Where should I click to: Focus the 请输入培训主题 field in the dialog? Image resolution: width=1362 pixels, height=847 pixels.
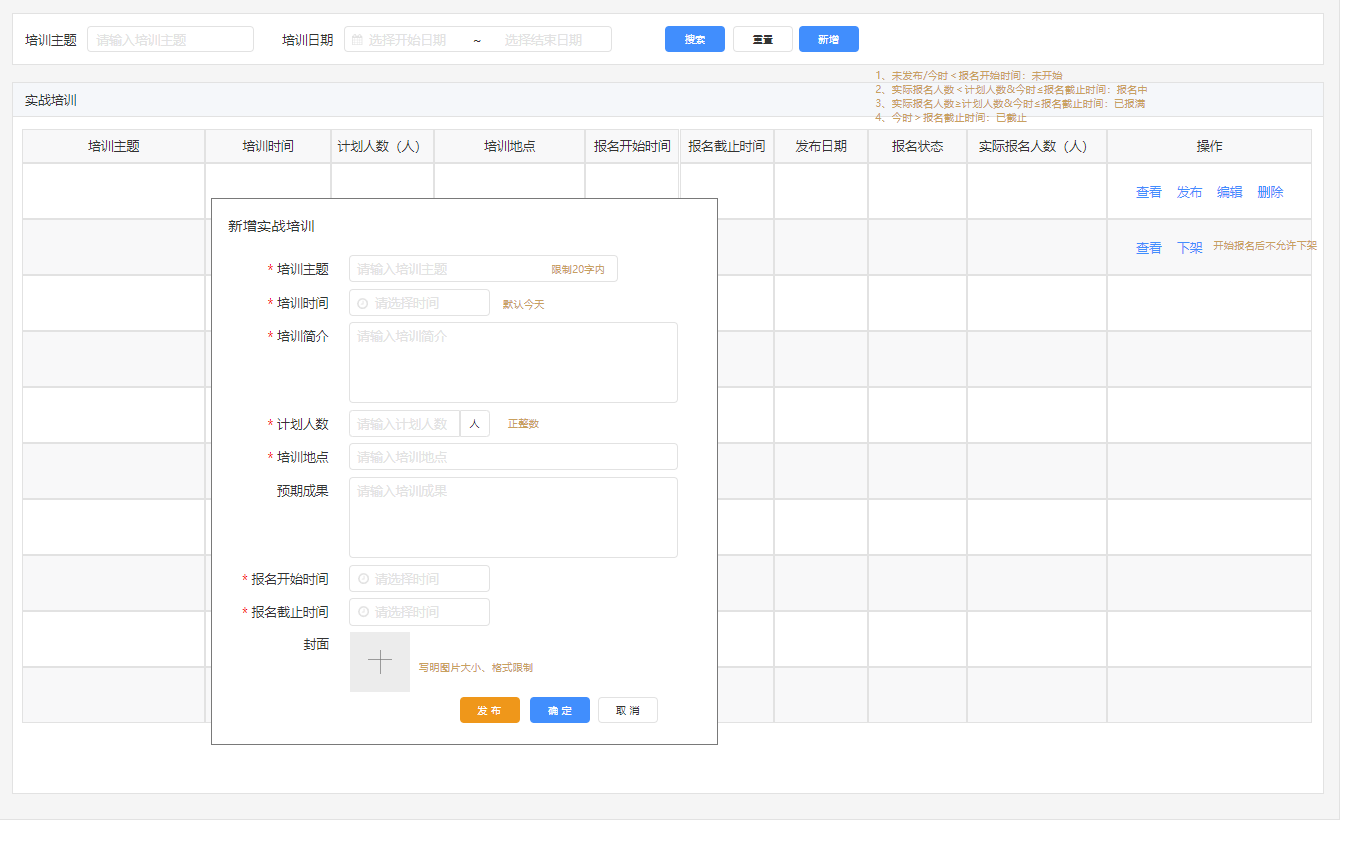pyautogui.click(x=483, y=269)
